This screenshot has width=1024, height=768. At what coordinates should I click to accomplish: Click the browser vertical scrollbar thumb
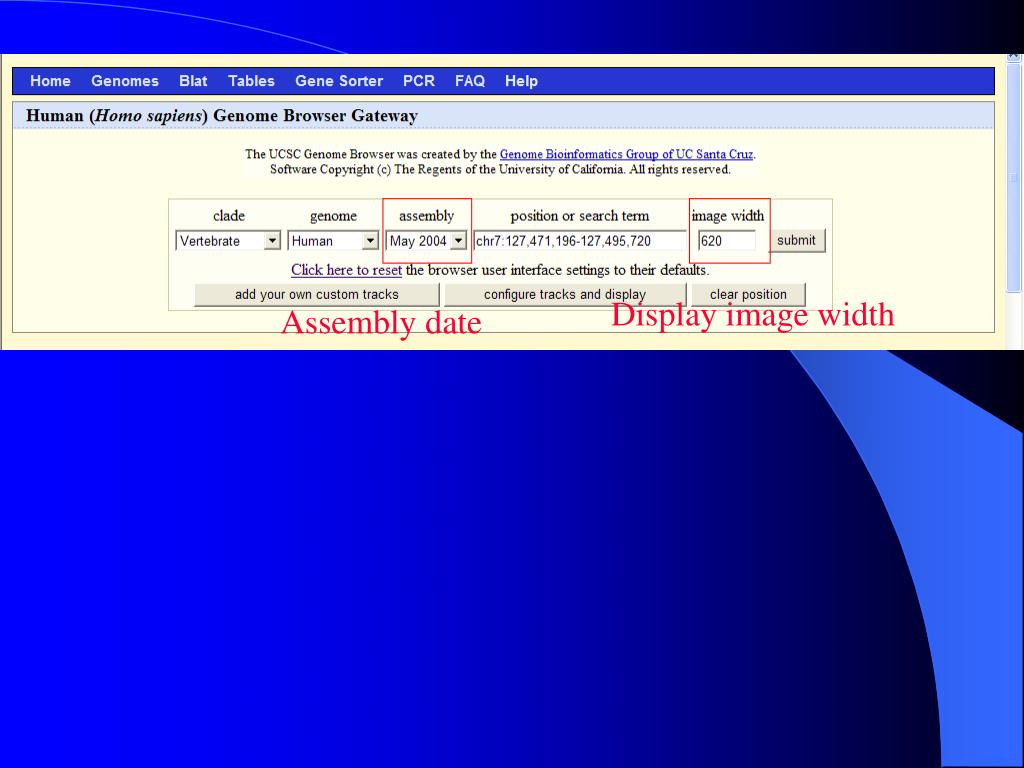click(x=1013, y=178)
